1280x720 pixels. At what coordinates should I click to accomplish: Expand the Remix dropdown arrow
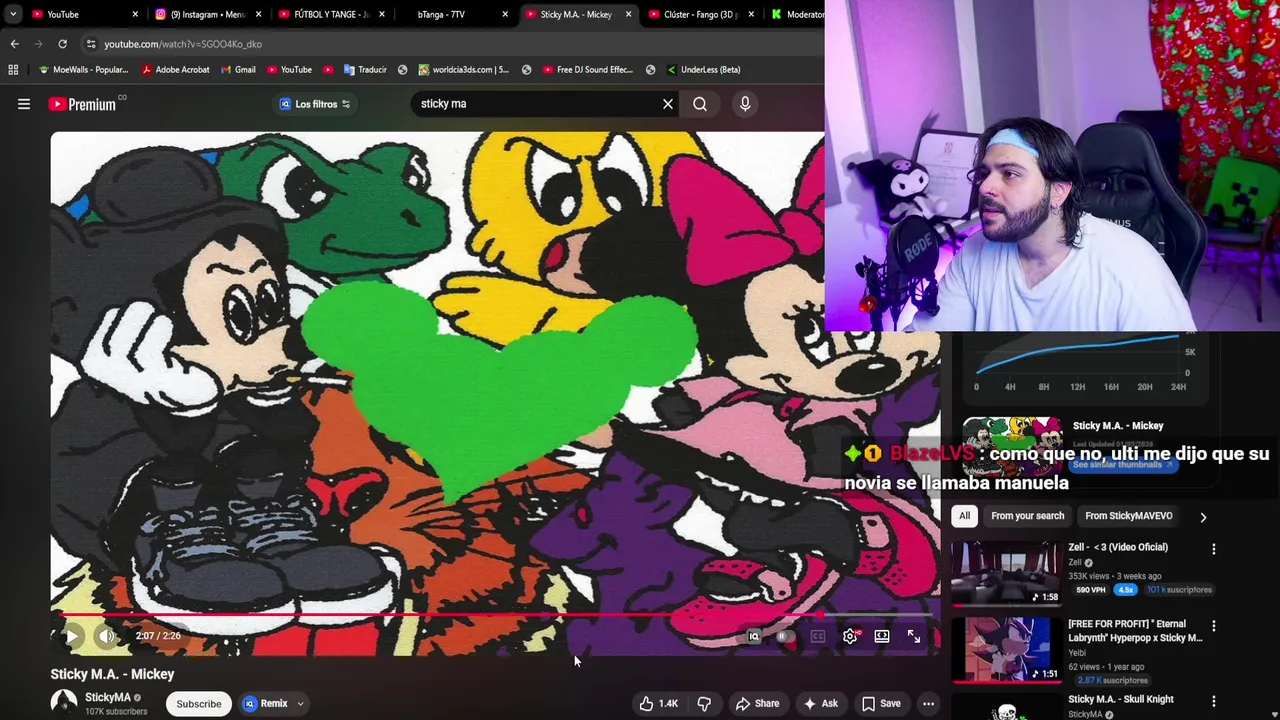pyautogui.click(x=299, y=704)
